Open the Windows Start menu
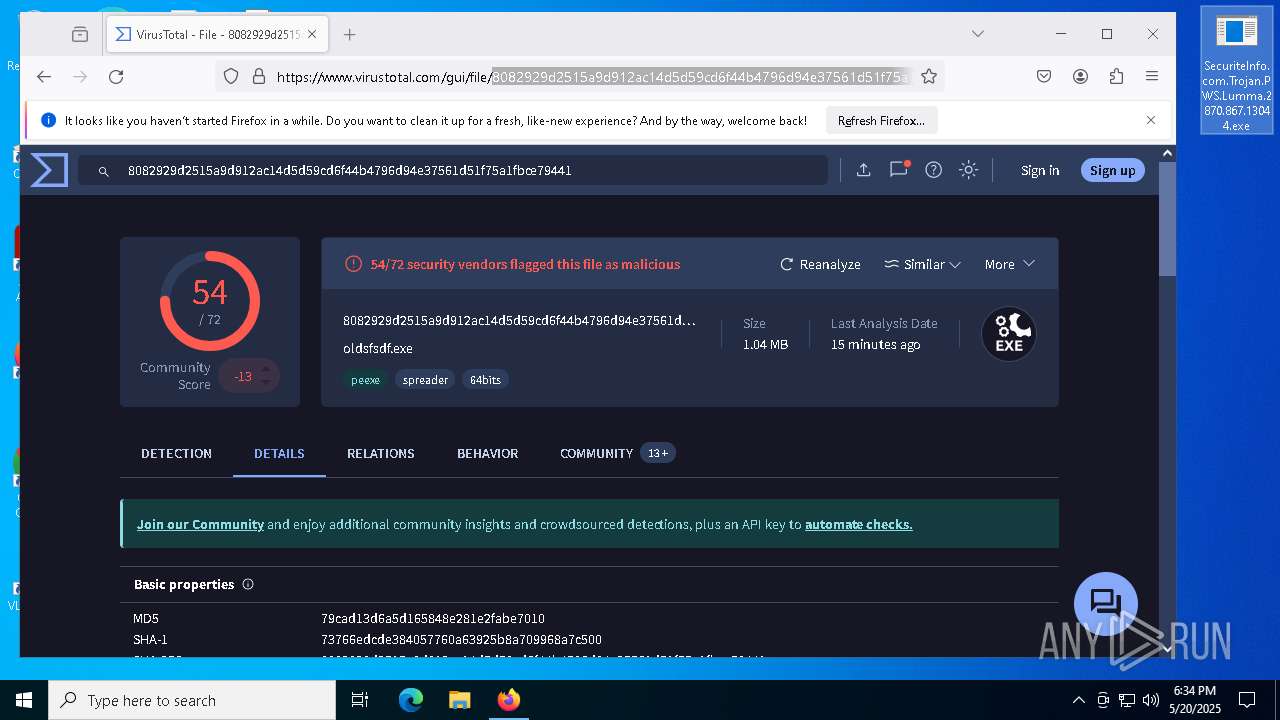This screenshot has height=720, width=1280. click(x=24, y=700)
